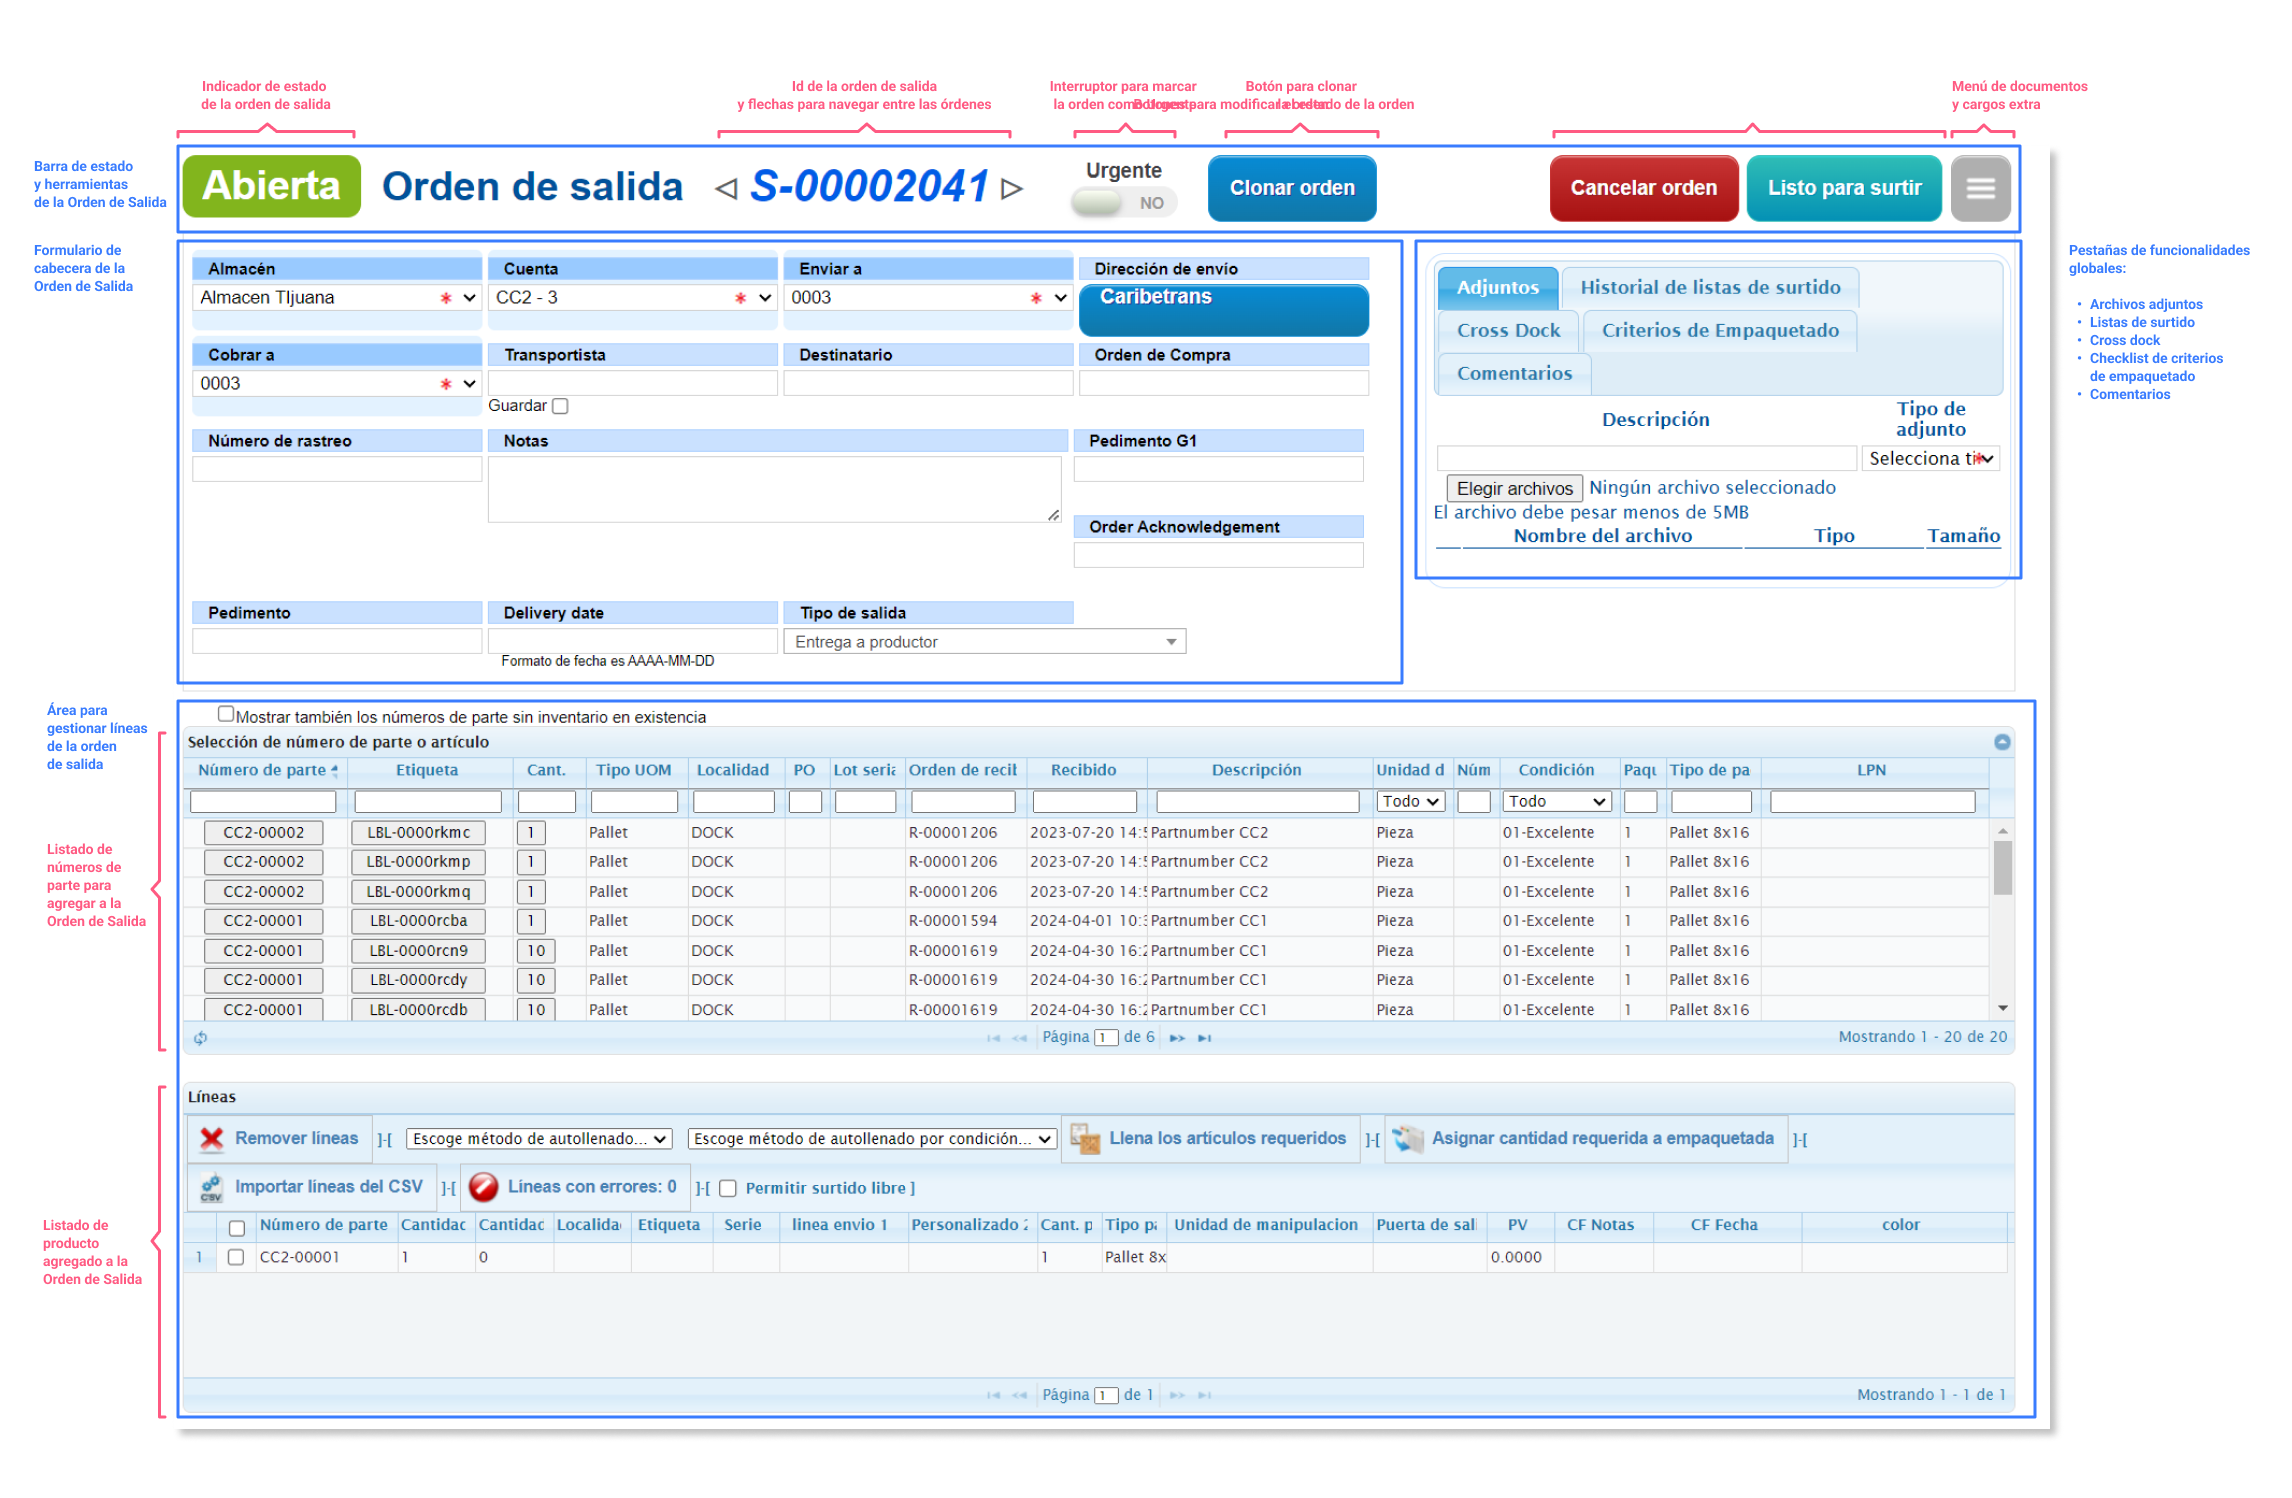Click the Número de rastreo field
This screenshot has width=2292, height=1498.
pyautogui.click(x=337, y=469)
